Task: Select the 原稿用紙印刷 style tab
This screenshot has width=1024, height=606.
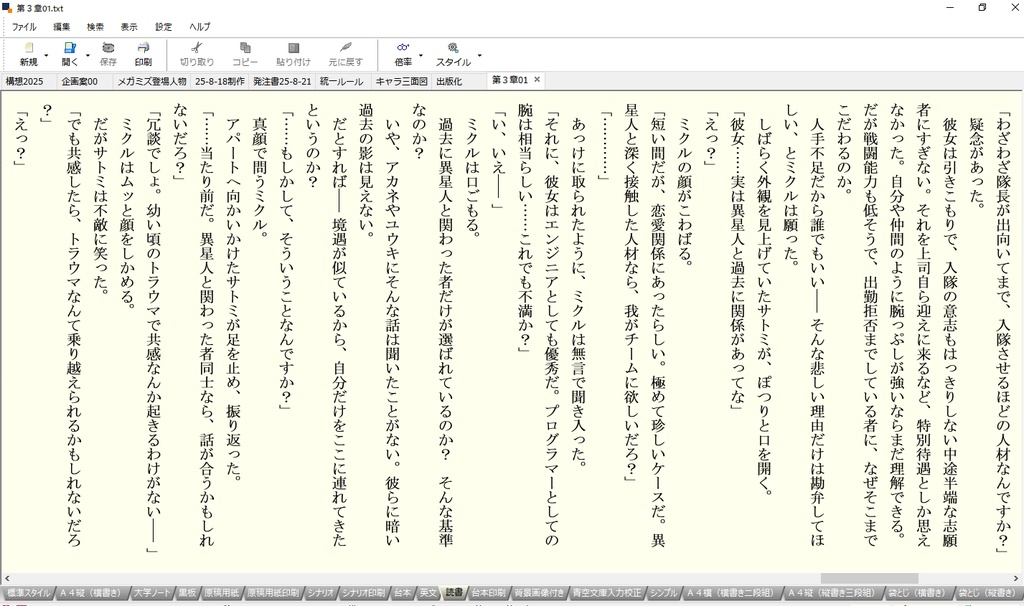Action: [x=273, y=593]
